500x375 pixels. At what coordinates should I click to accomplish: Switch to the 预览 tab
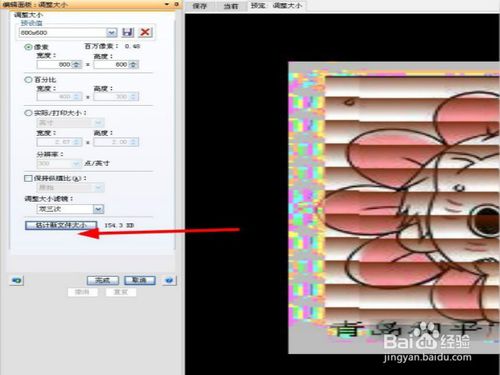258,6
